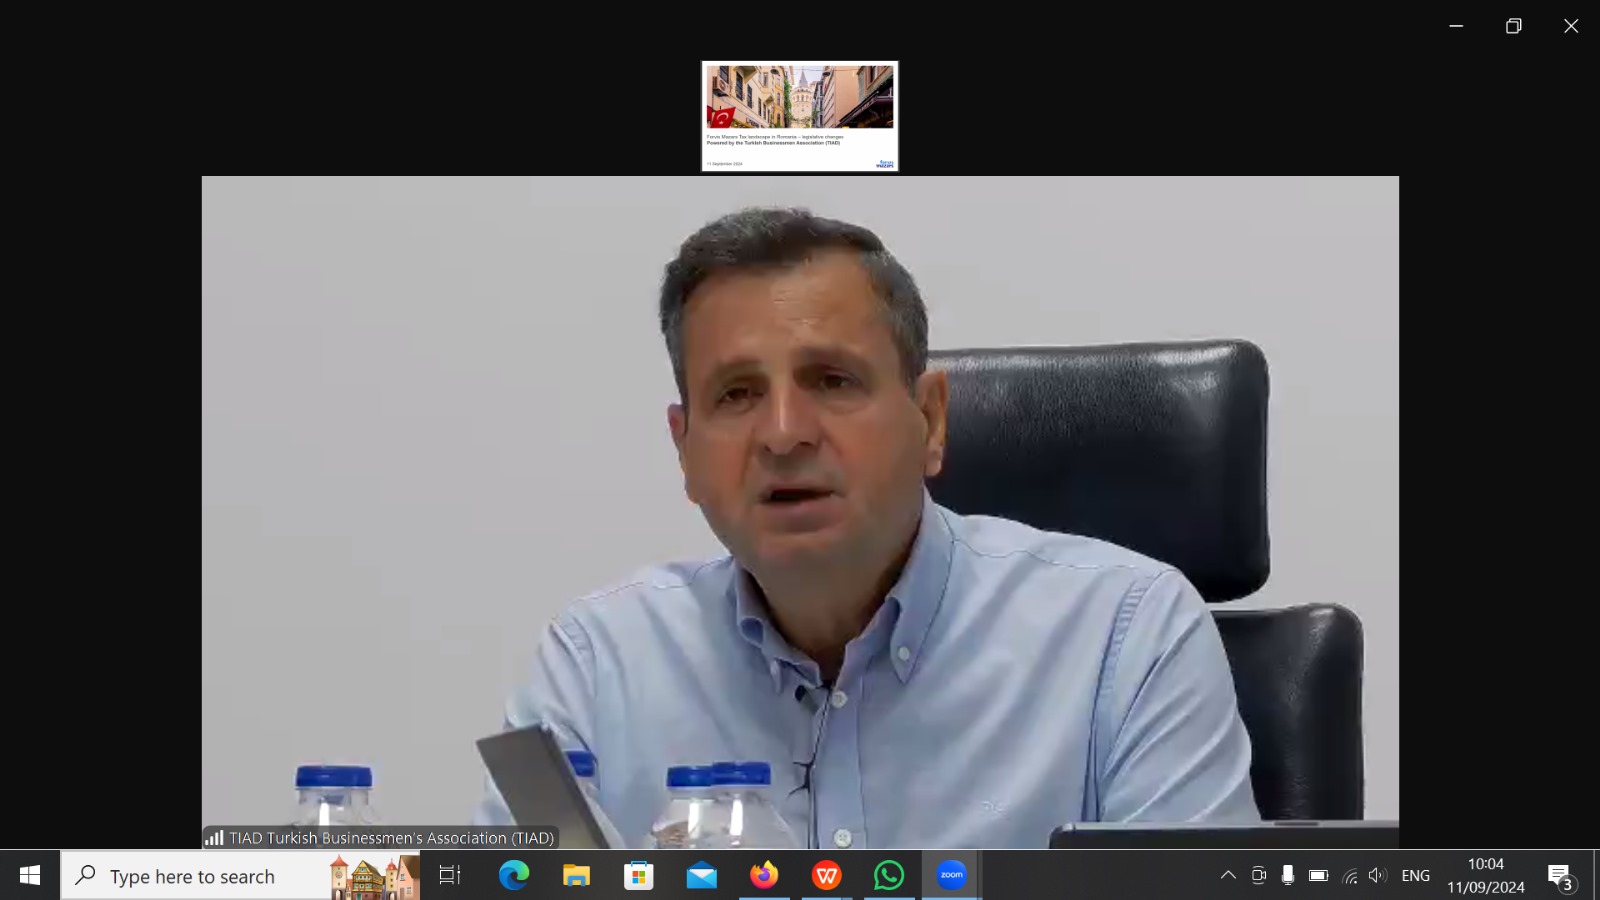Open the Windows Start menu
Image resolution: width=1600 pixels, height=900 pixels.
click(x=30, y=875)
